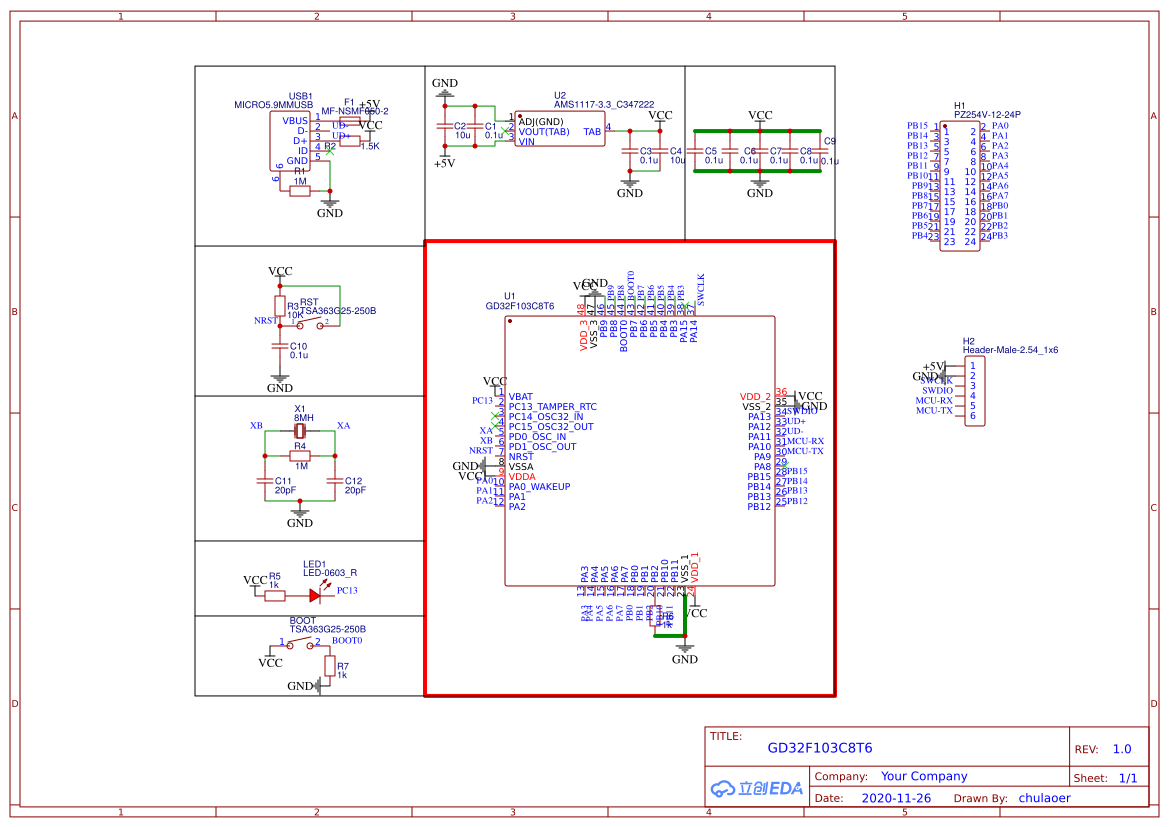Click the date 2020-11-26 in title block
This screenshot has height=827, width=1169.
(x=895, y=799)
